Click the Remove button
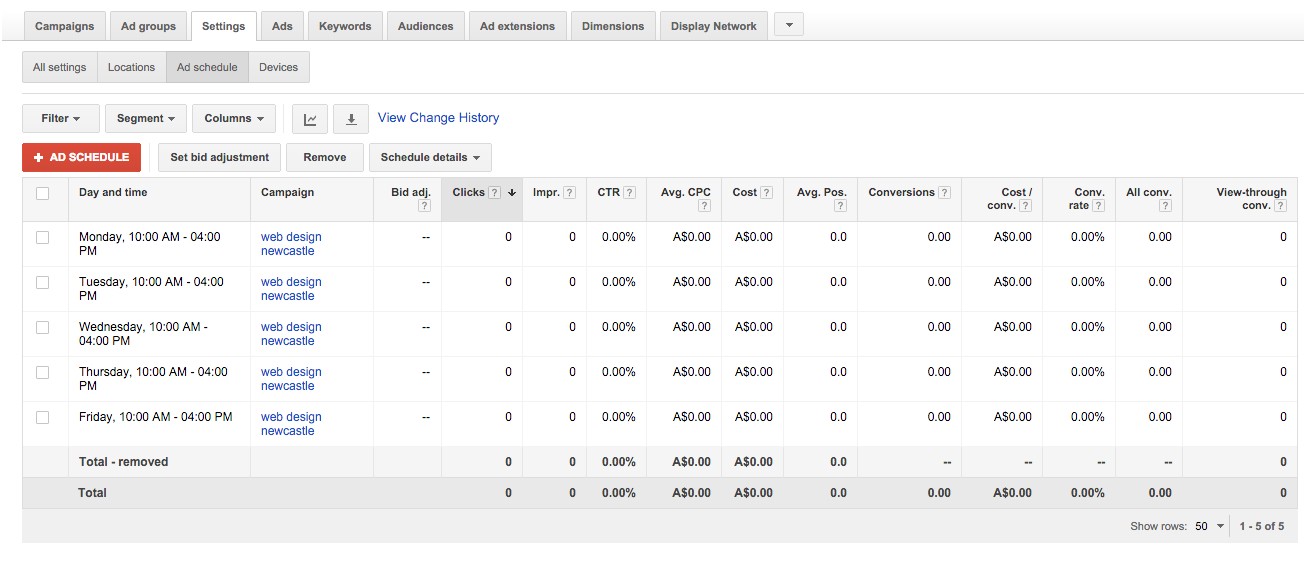The image size is (1304, 567). (x=325, y=157)
